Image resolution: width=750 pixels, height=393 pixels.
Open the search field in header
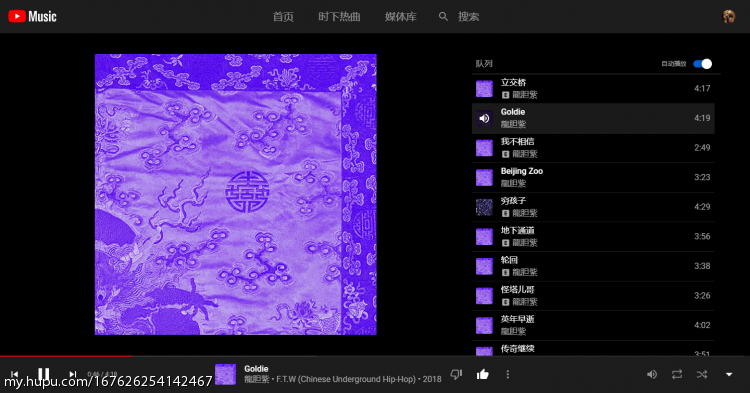459,17
